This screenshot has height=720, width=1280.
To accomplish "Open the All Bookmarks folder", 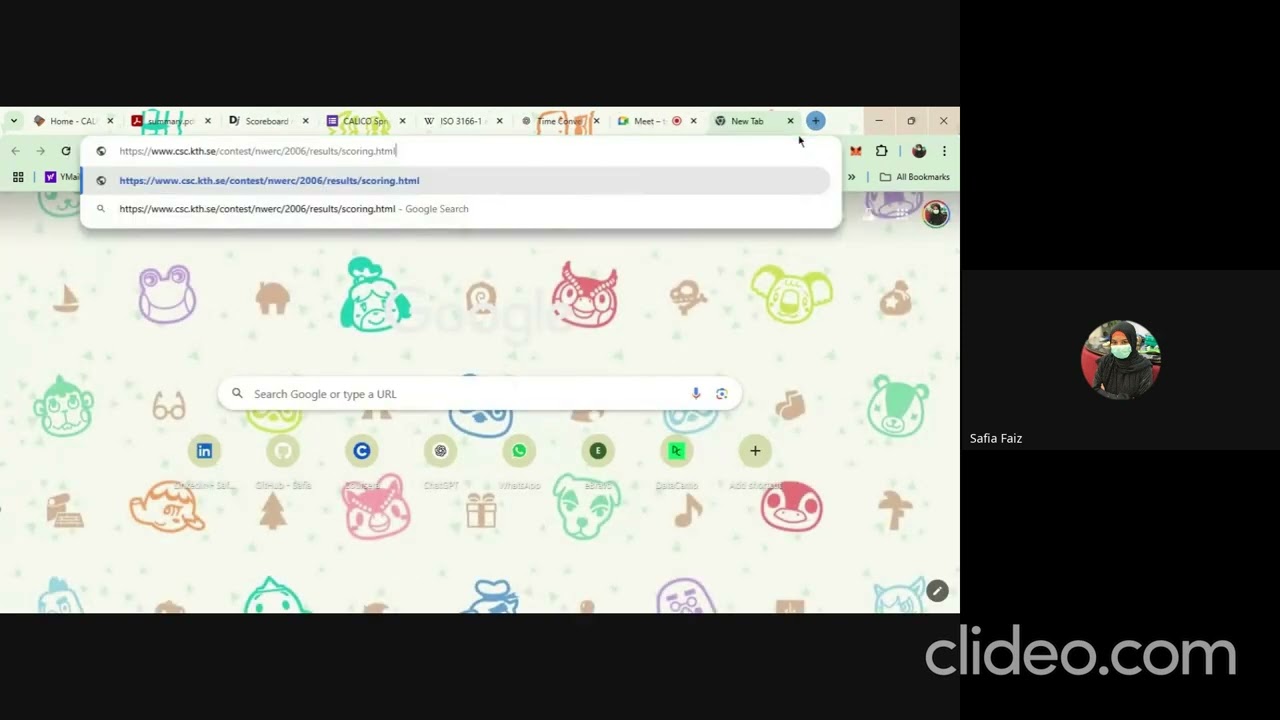I will [x=915, y=177].
